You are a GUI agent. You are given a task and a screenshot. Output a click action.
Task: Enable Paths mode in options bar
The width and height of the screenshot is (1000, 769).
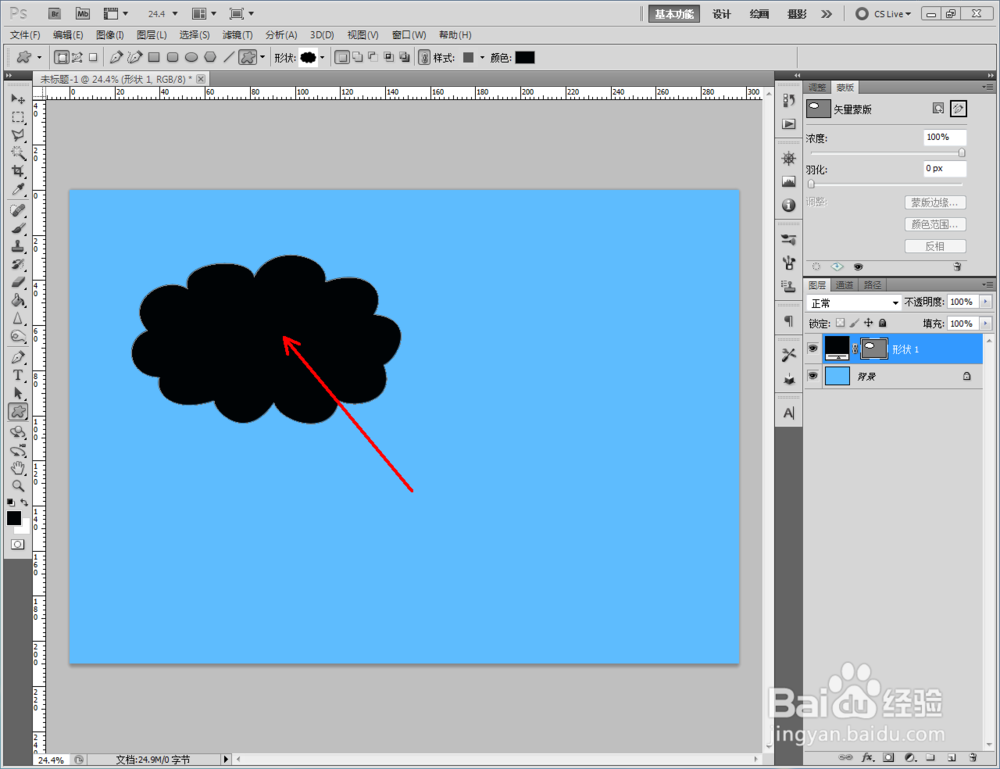point(77,57)
